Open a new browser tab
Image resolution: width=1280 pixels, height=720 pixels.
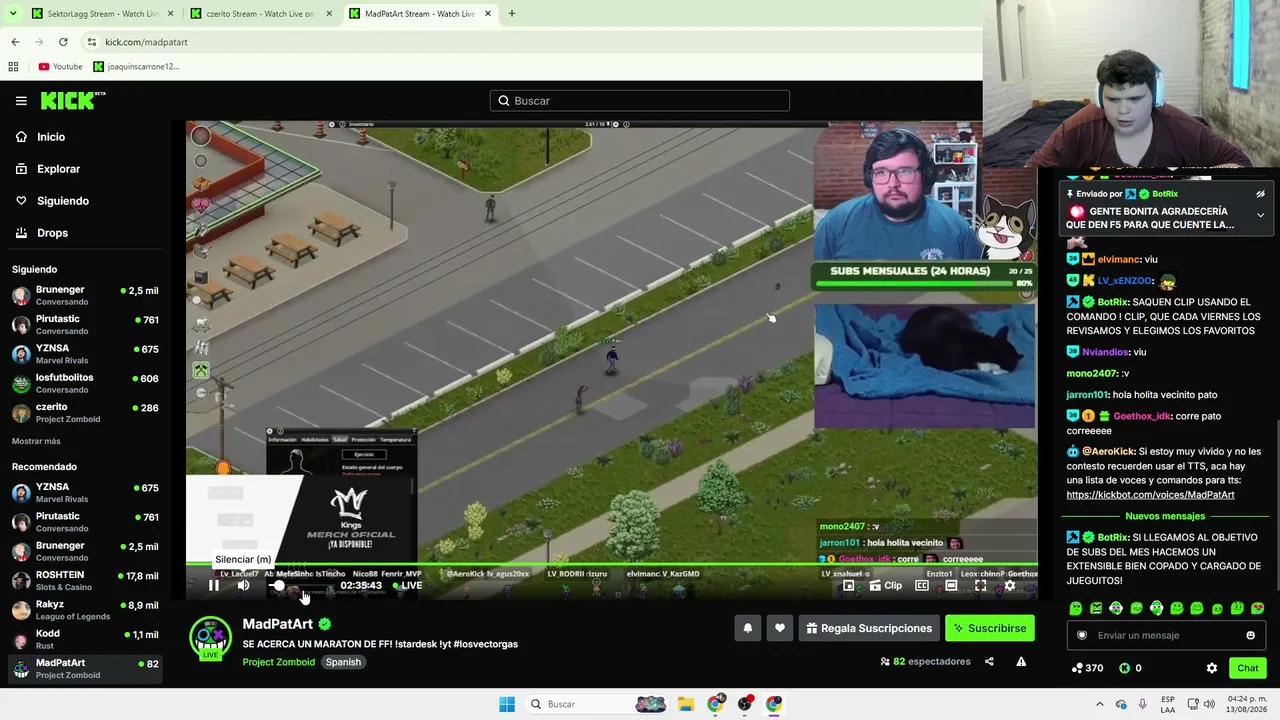(512, 14)
